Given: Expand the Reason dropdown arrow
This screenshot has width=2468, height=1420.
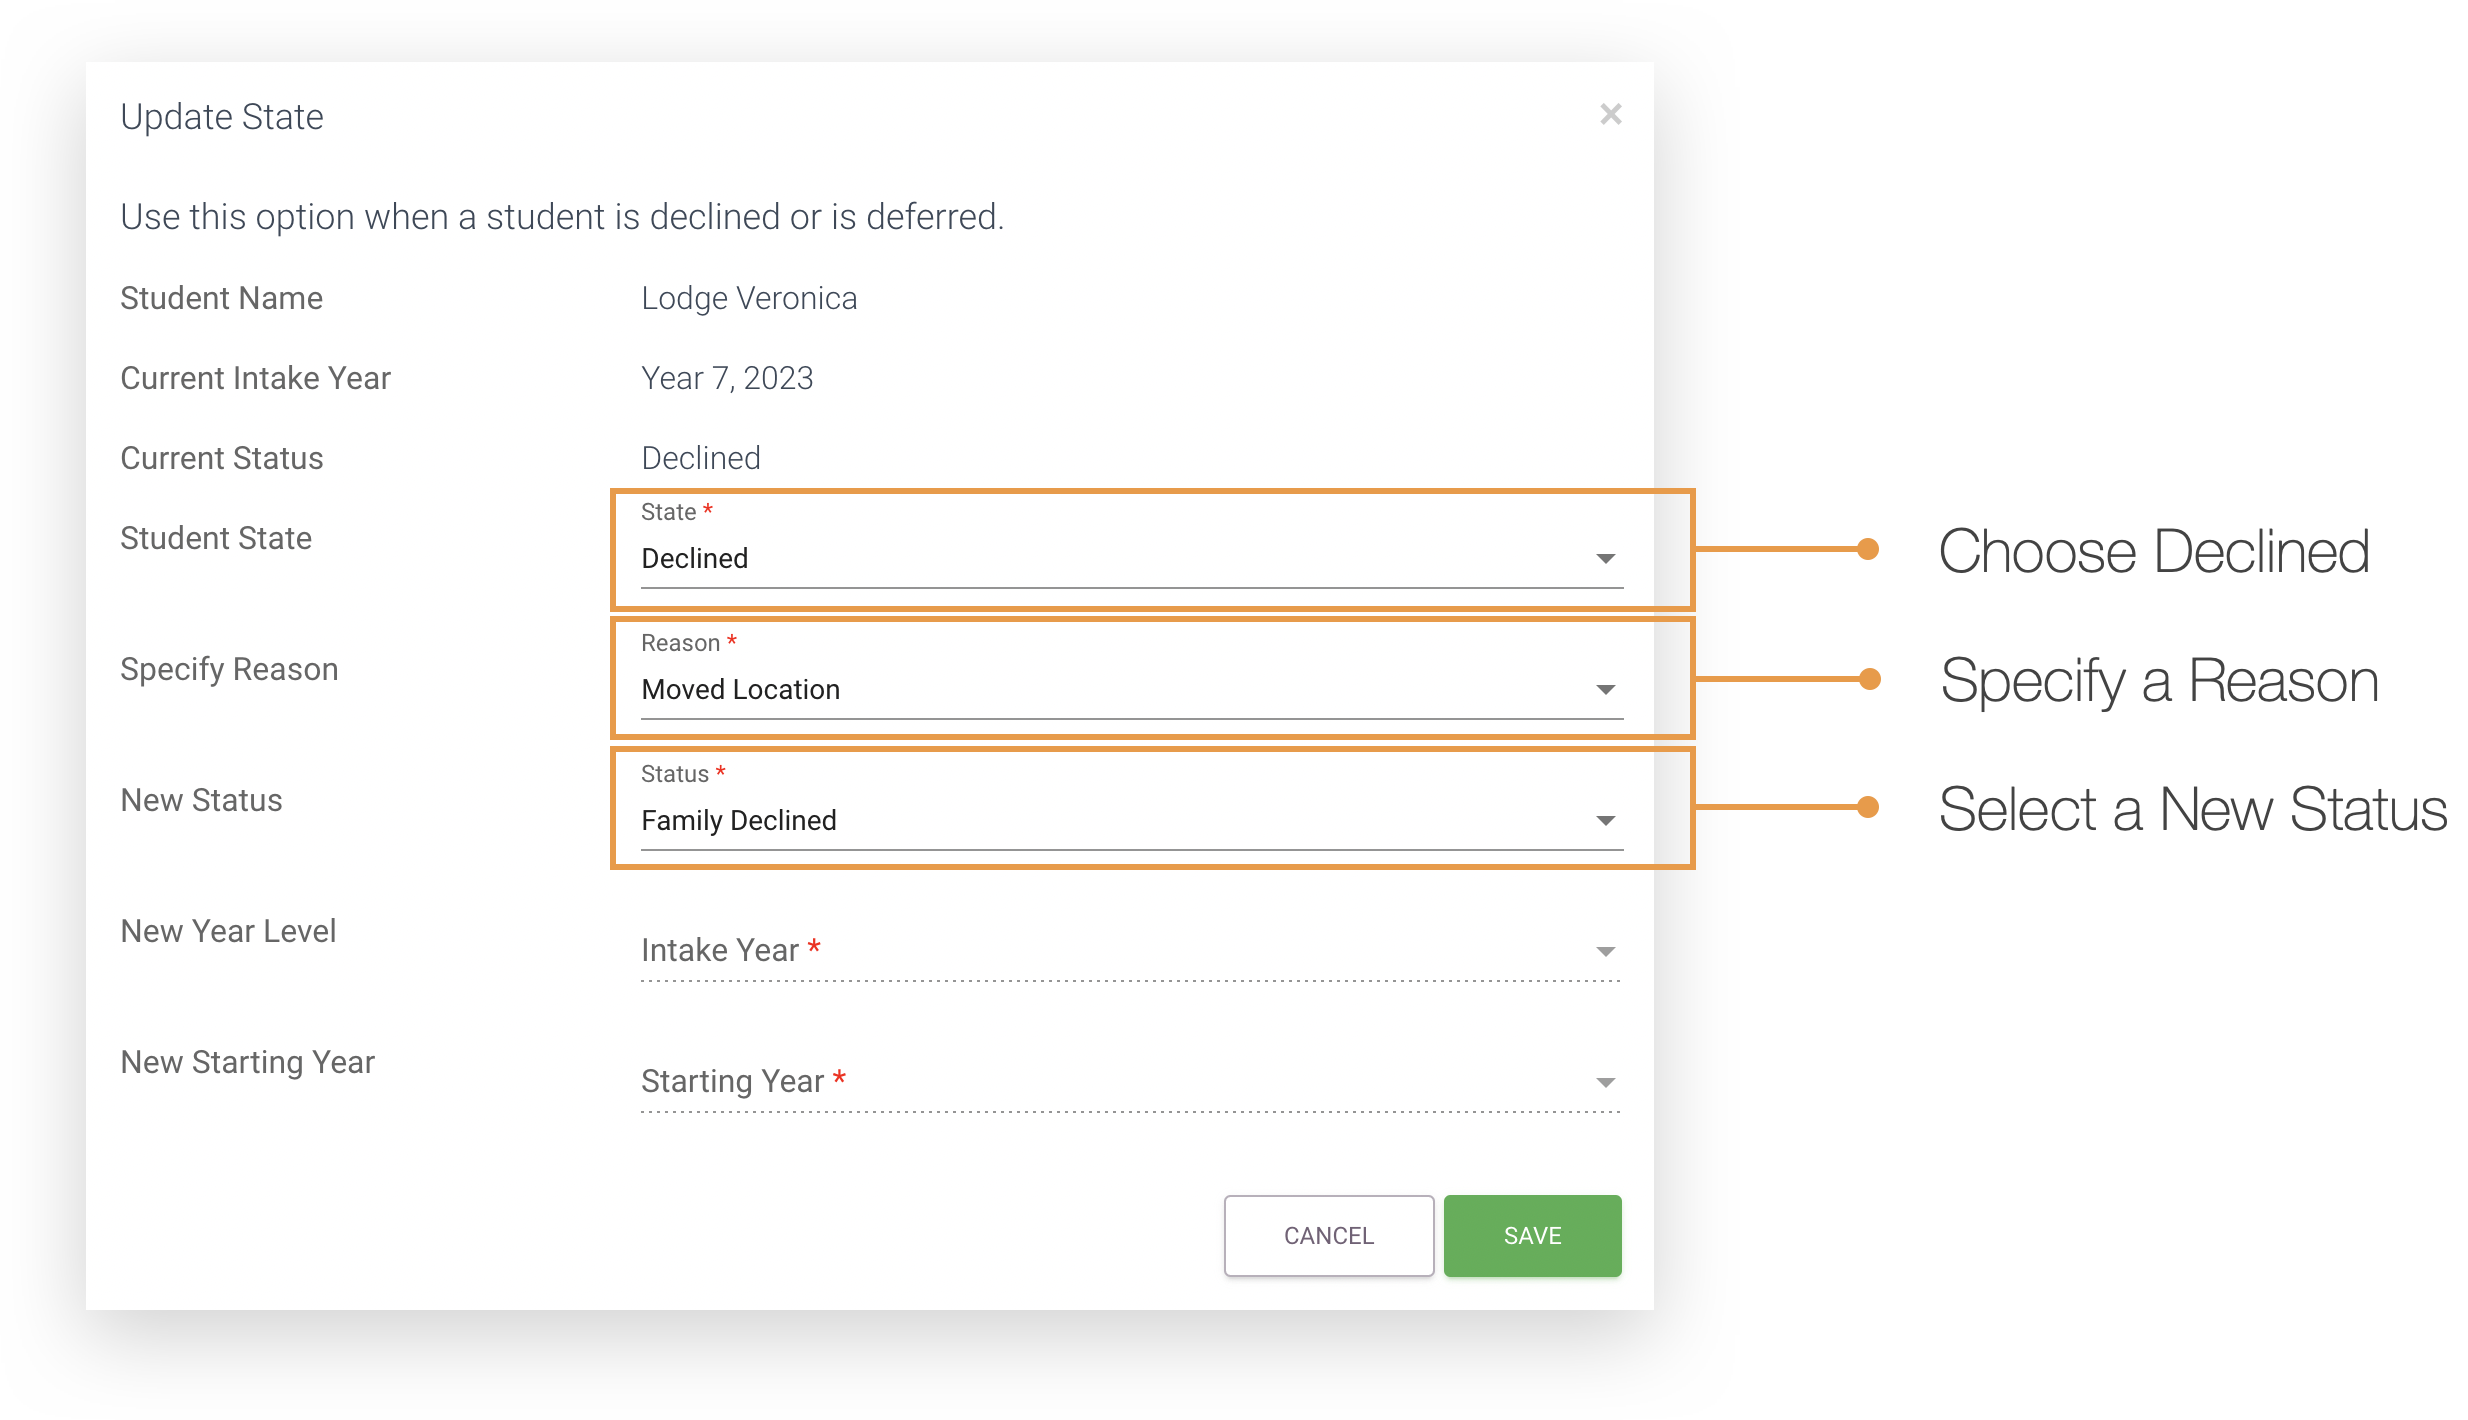Looking at the screenshot, I should click(1605, 690).
